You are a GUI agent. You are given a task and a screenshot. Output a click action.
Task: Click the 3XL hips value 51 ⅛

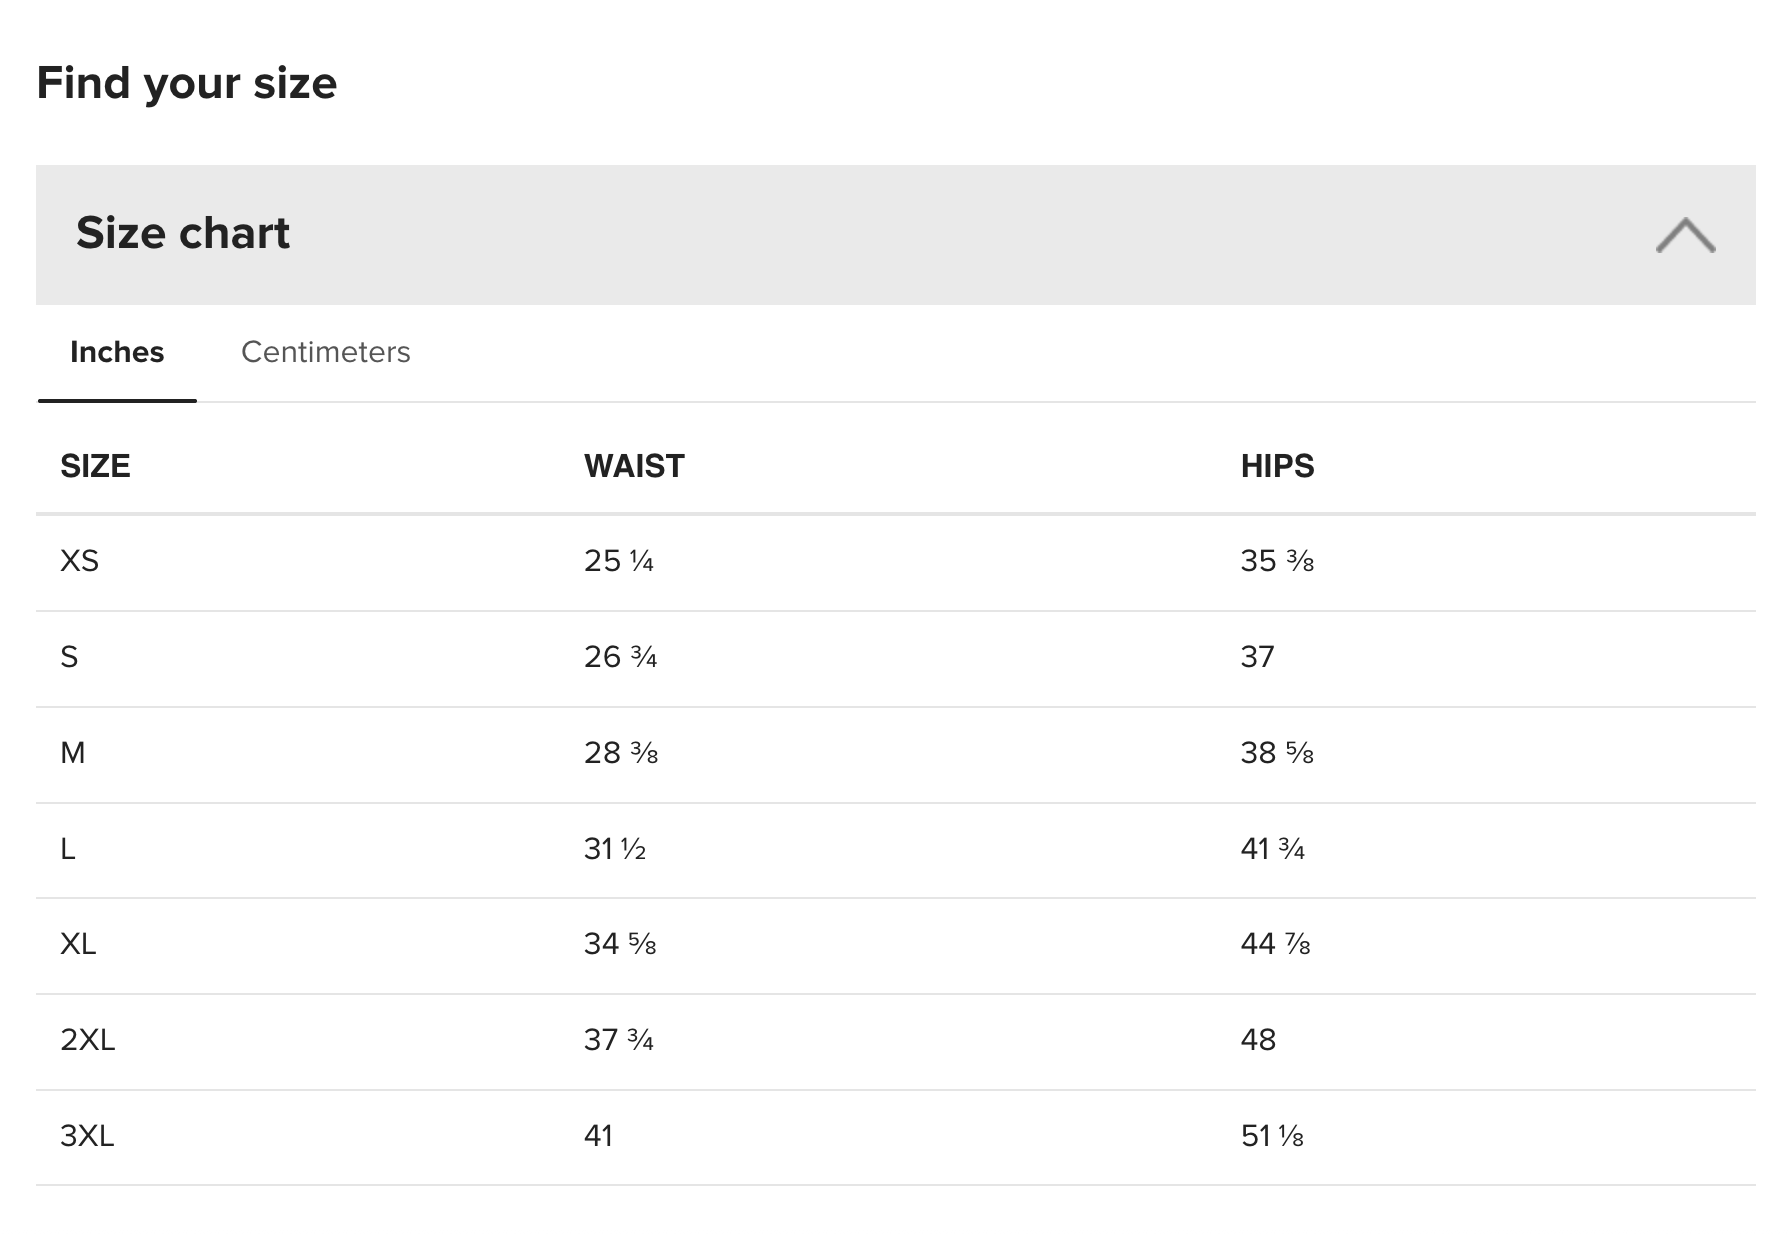point(1272,1136)
